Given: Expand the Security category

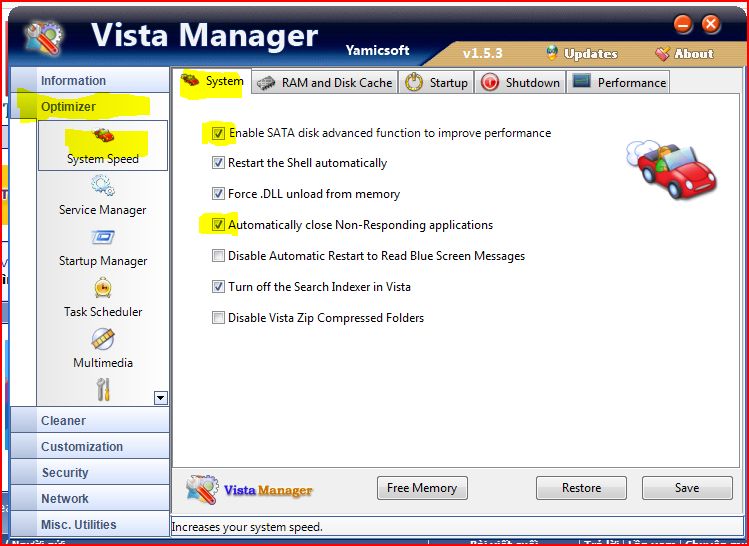Looking at the screenshot, I should 65,473.
